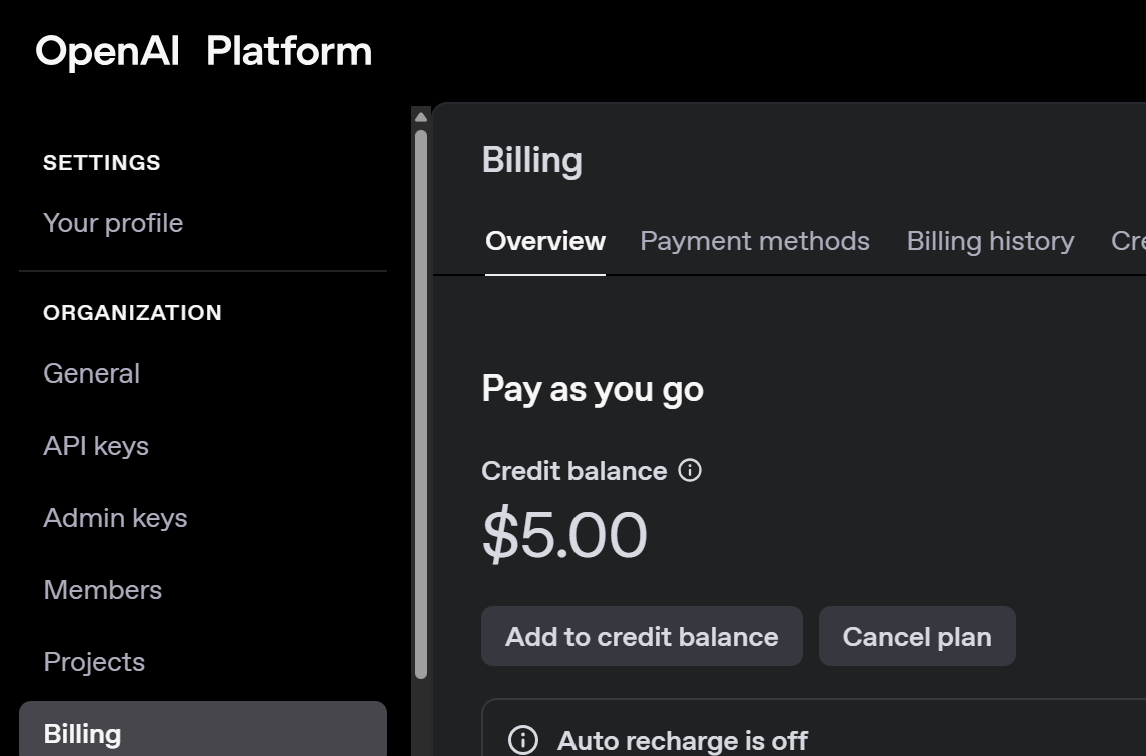The height and width of the screenshot is (756, 1146).
Task: Click the $5.00 credit balance amount
Action: 565,535
